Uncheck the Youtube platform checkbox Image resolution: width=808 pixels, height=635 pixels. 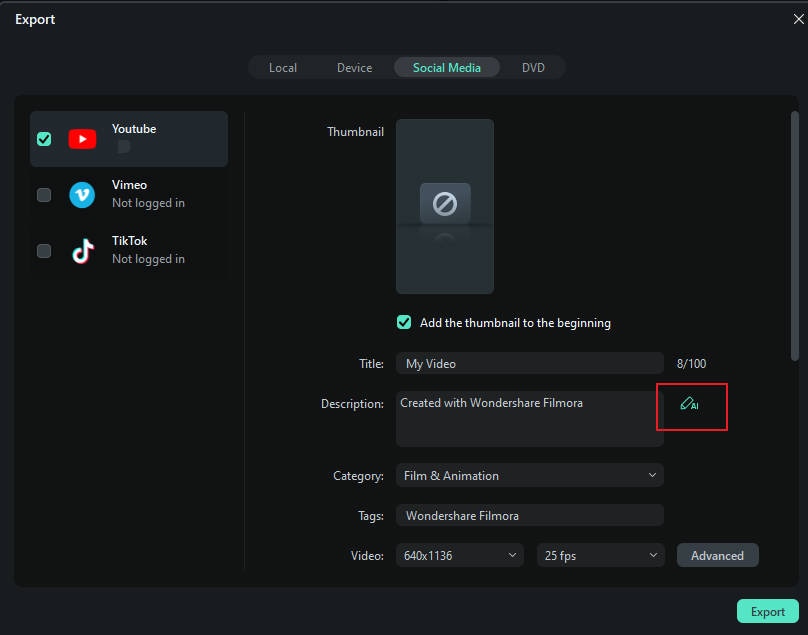44,139
